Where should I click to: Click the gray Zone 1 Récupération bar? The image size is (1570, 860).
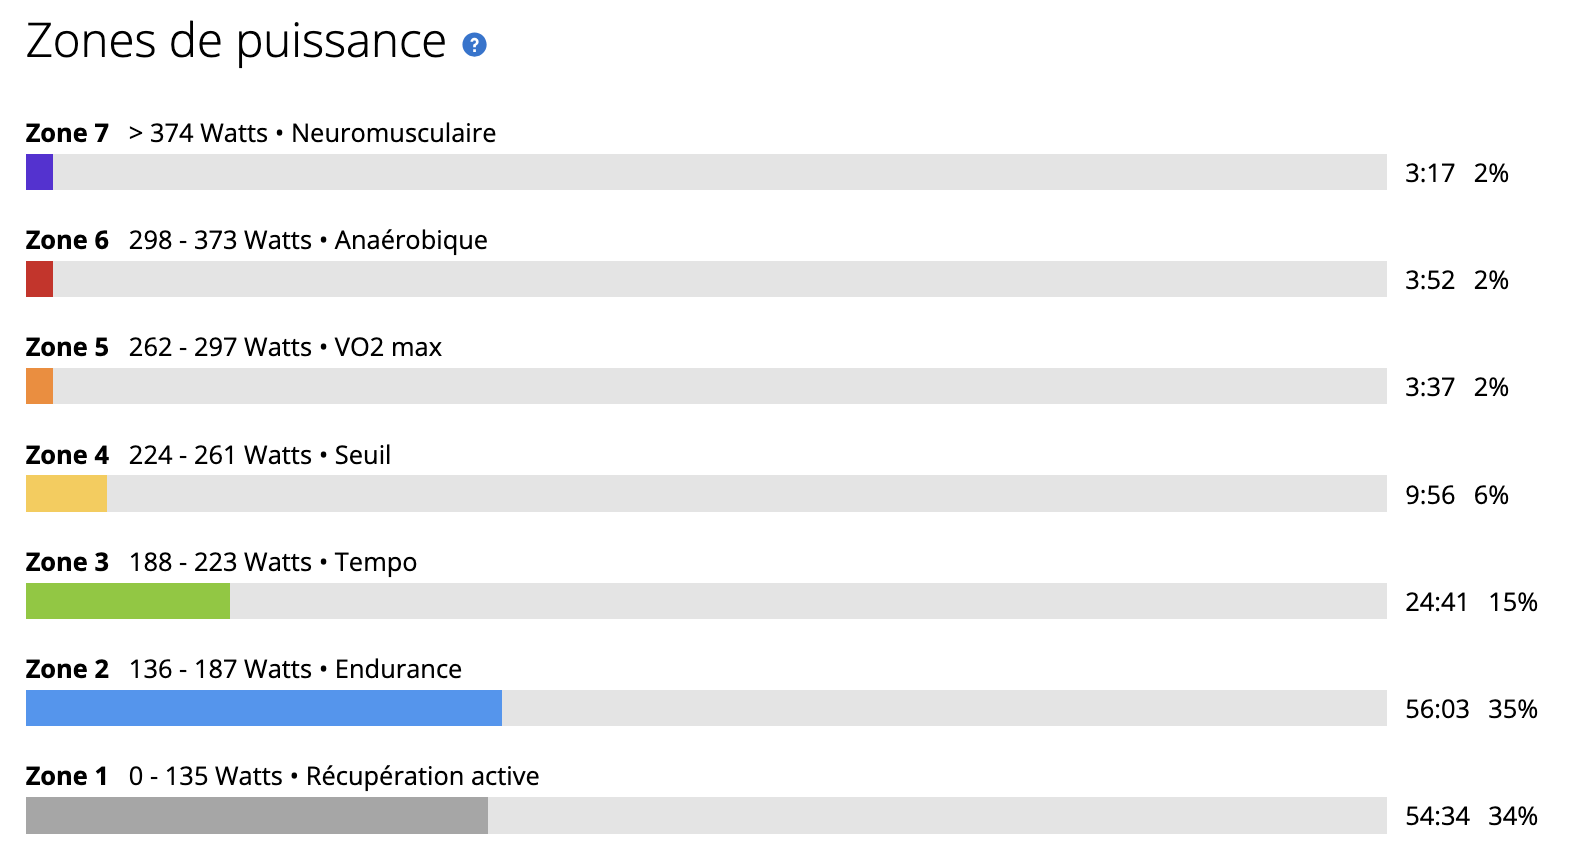(x=257, y=815)
